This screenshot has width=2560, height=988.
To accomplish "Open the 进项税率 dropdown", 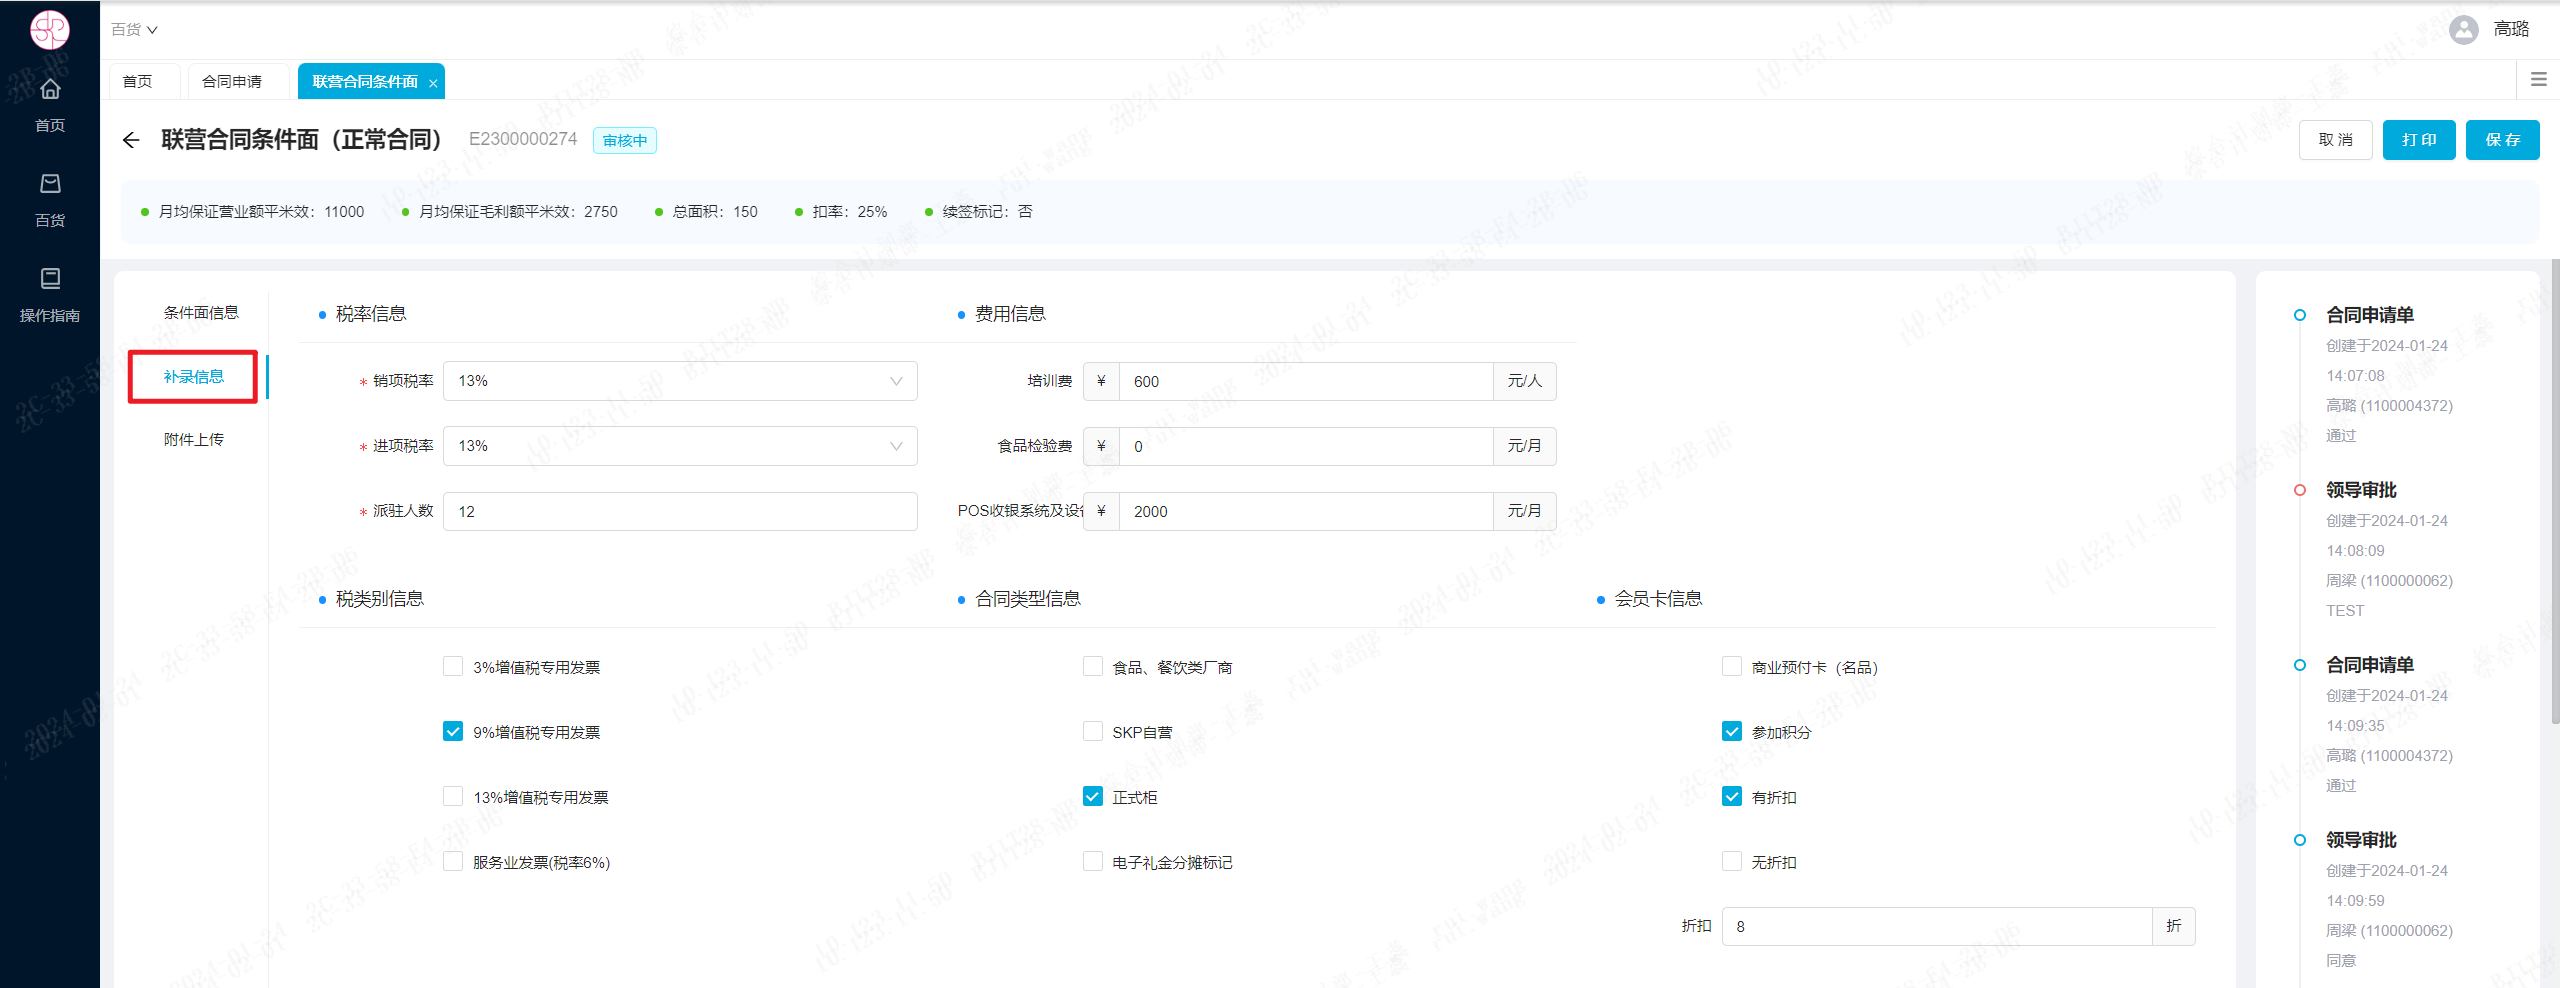I will tap(680, 446).
